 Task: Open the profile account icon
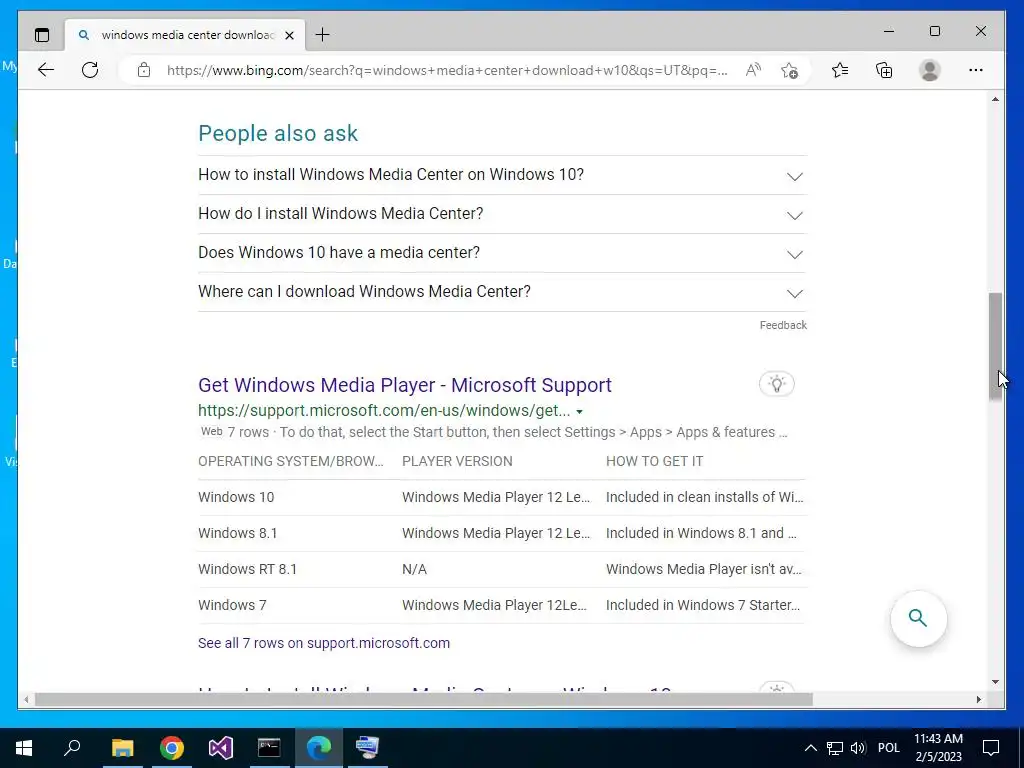tap(929, 70)
